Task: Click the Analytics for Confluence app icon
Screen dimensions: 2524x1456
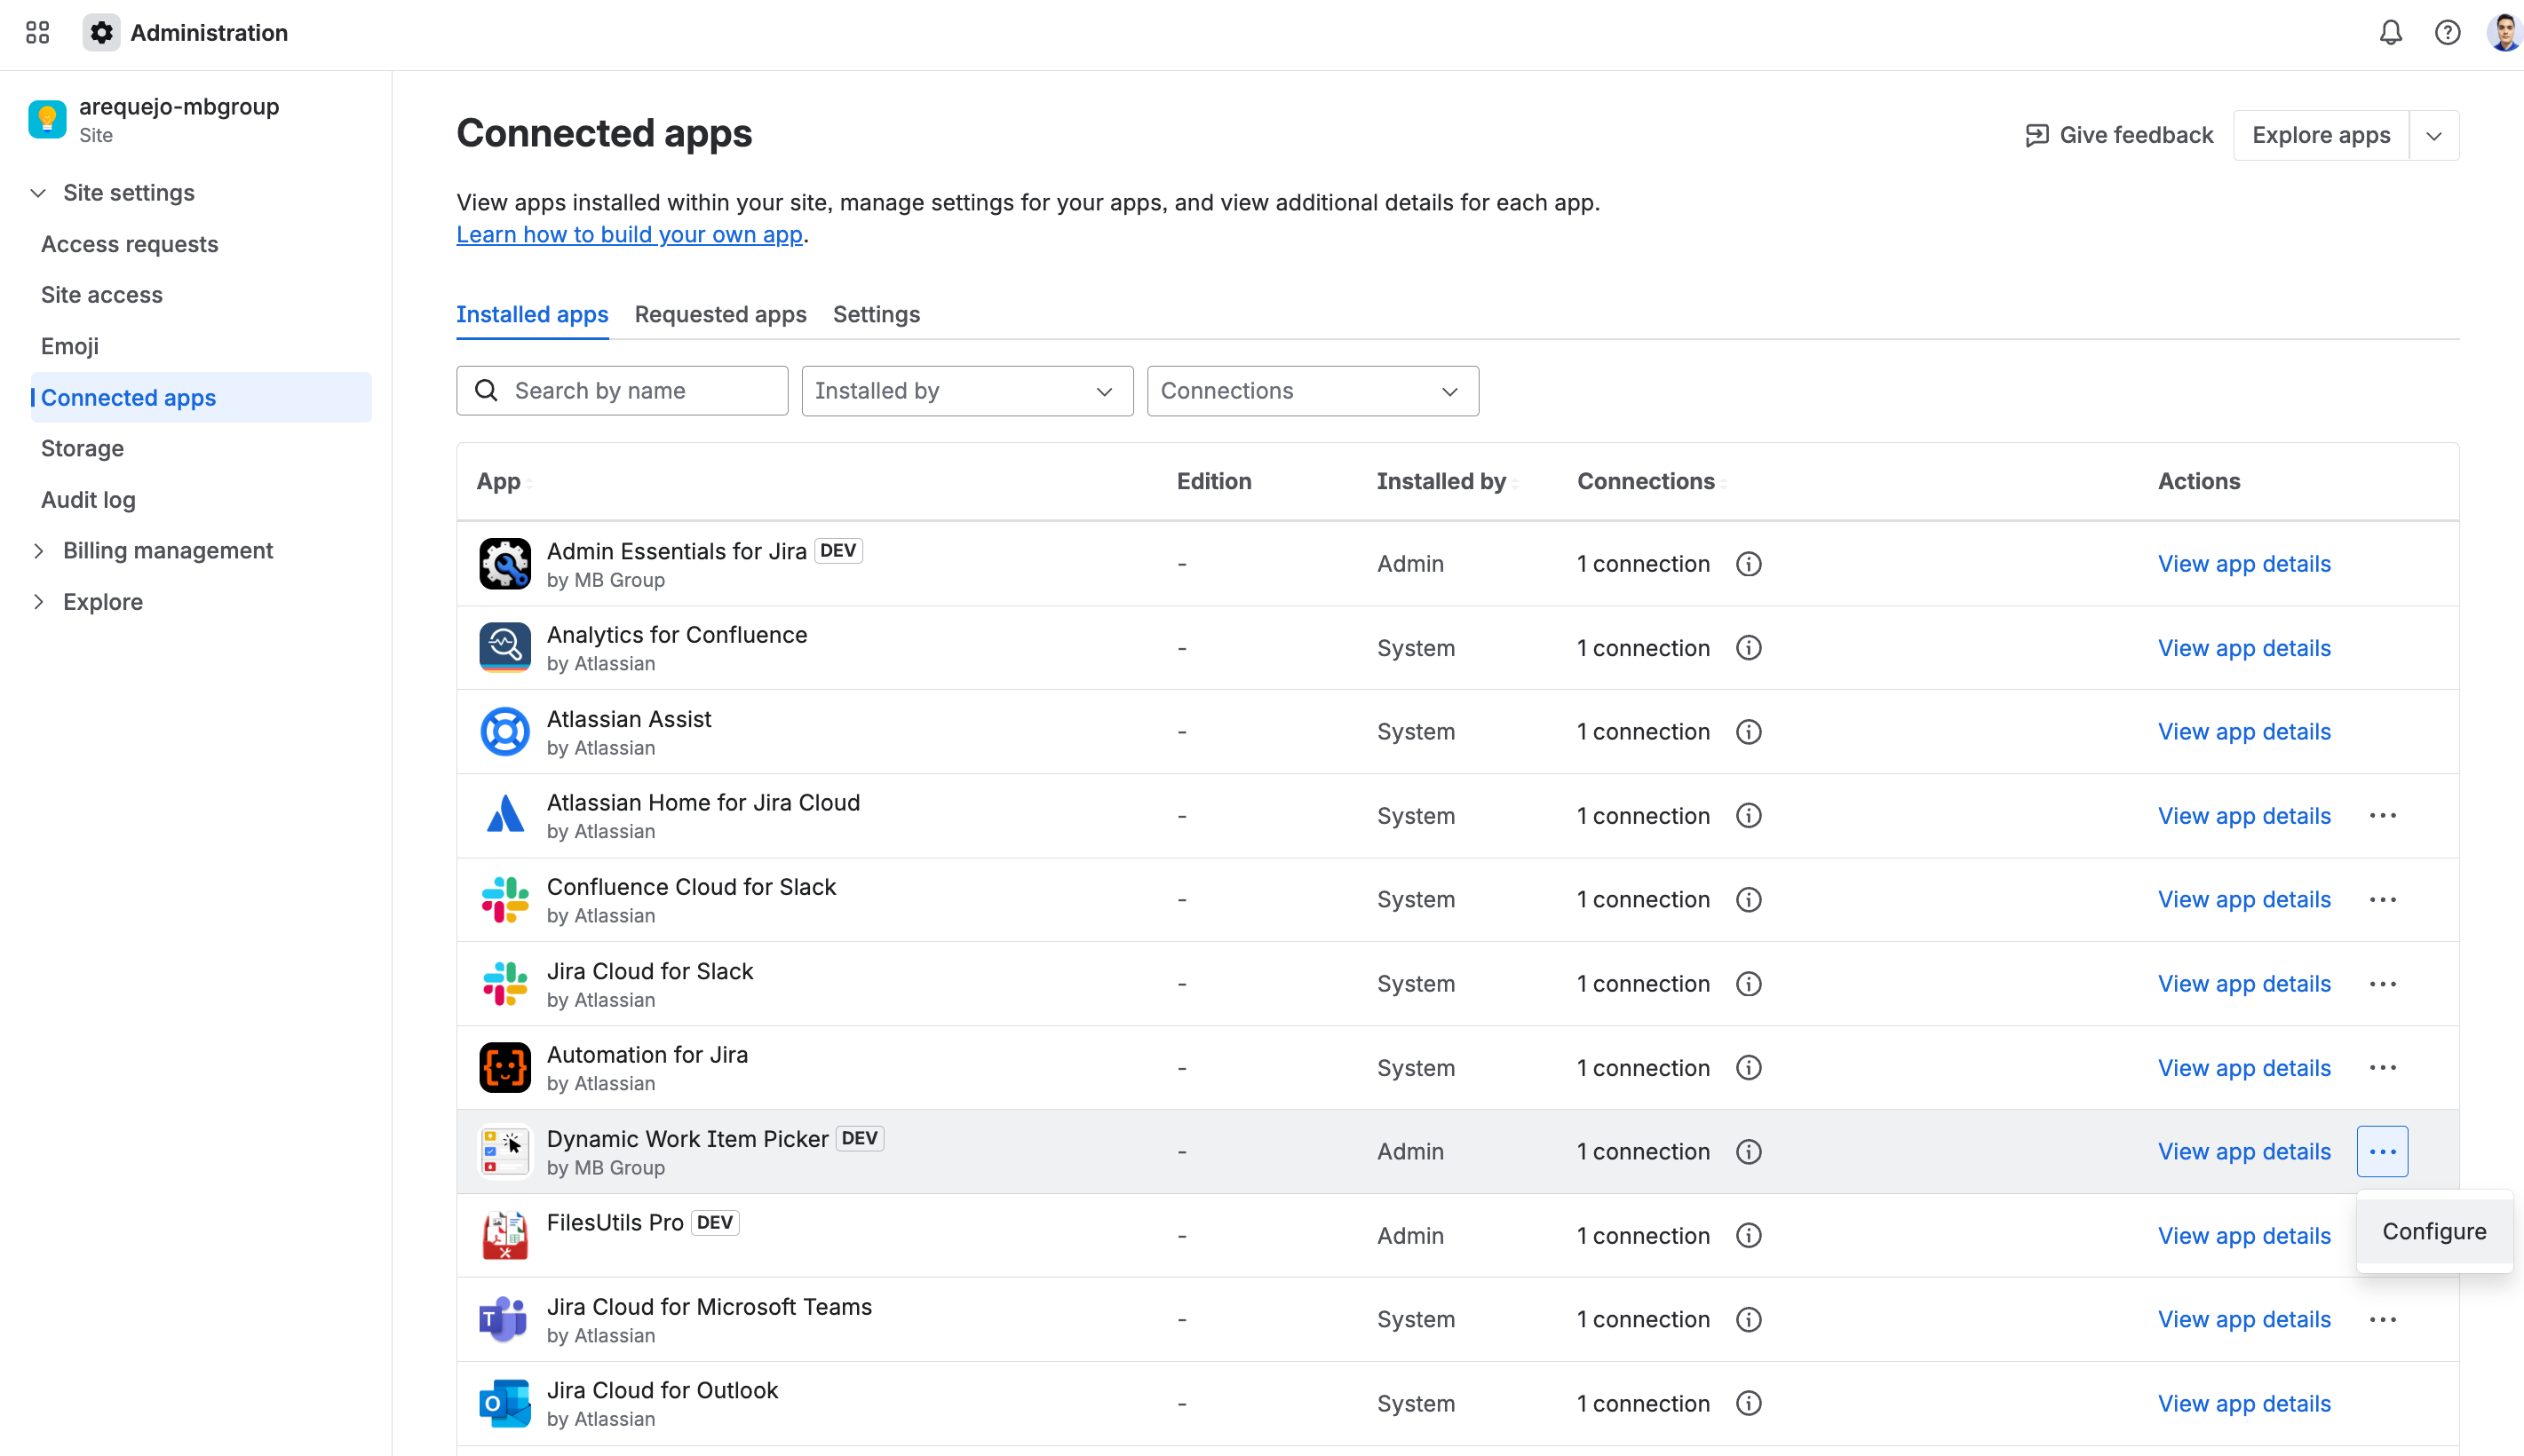Action: 505,648
